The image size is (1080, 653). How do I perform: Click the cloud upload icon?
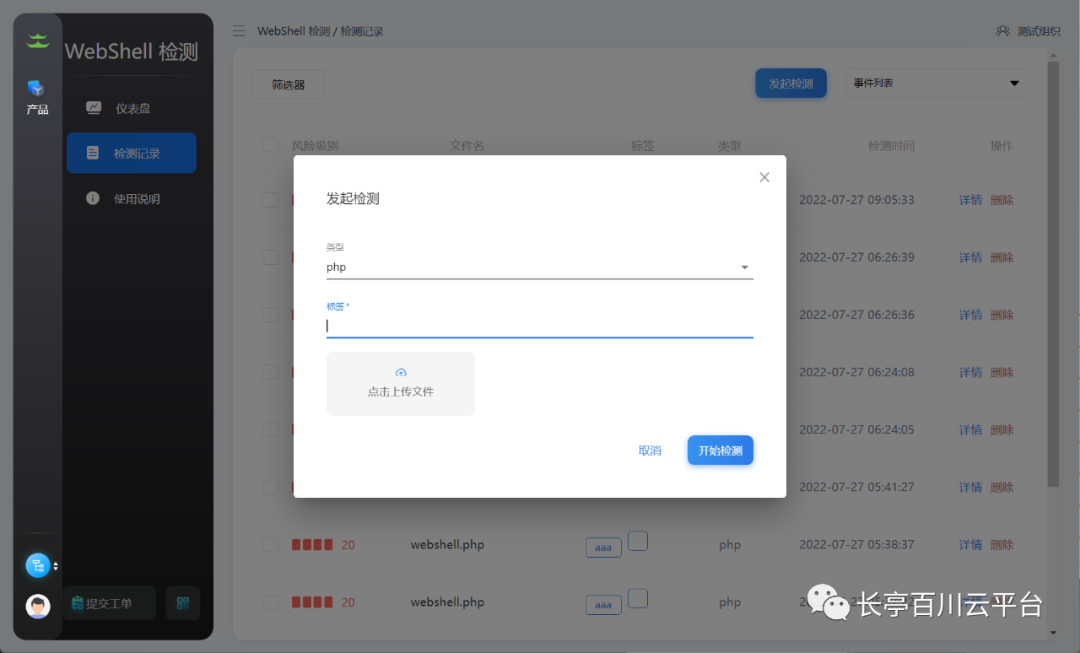click(x=401, y=373)
